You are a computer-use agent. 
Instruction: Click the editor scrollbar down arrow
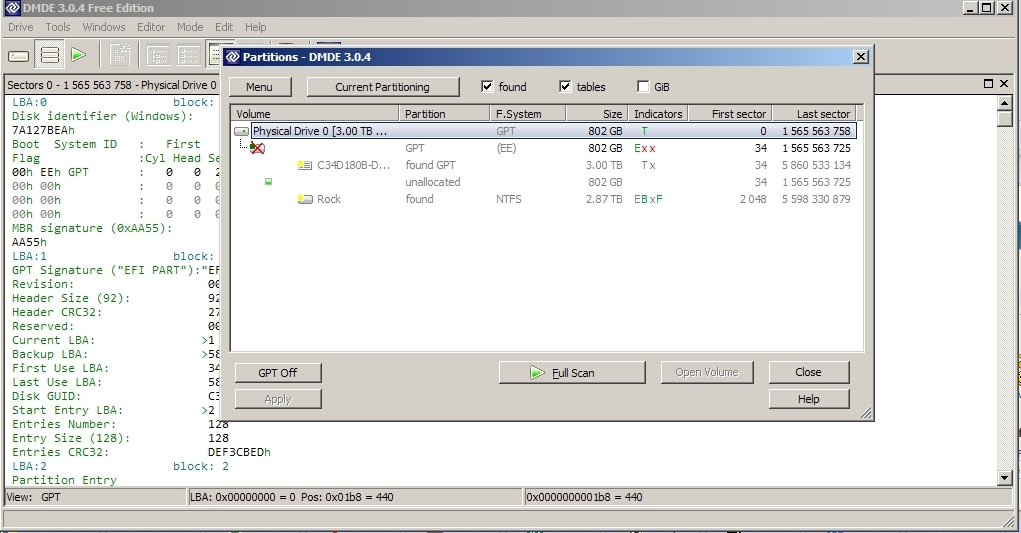[1004, 478]
